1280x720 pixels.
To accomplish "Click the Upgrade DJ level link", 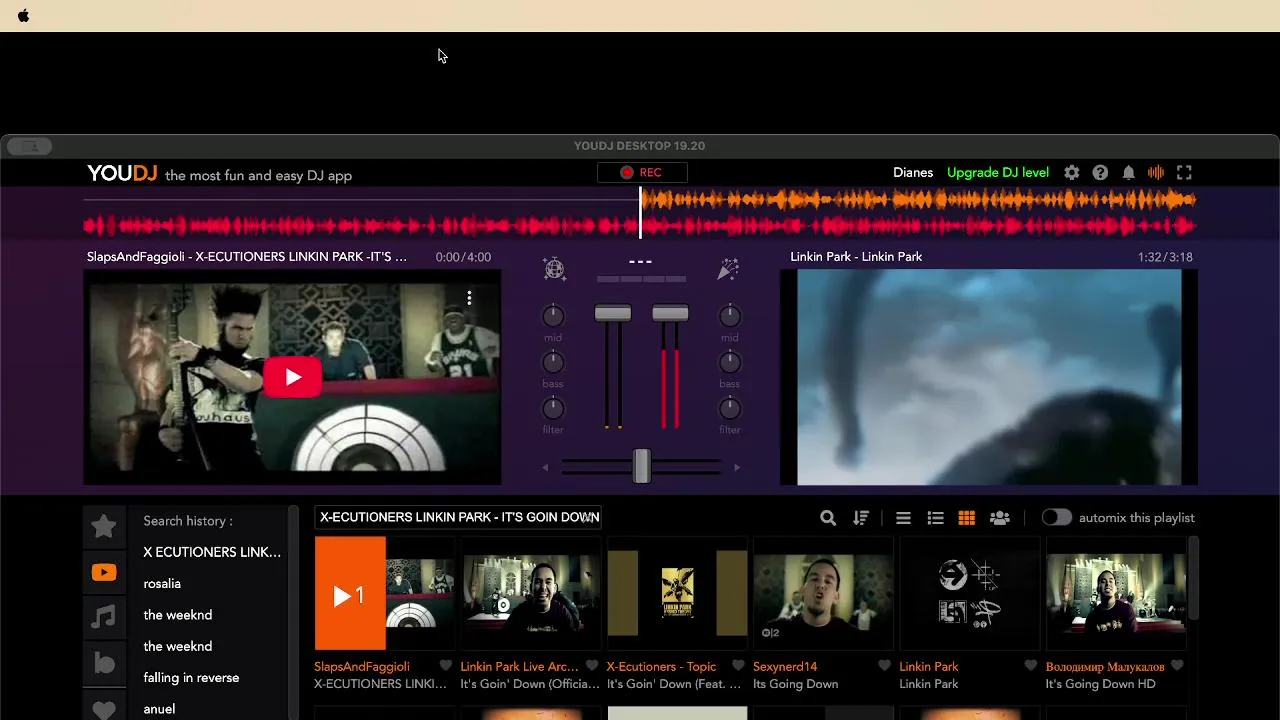I will click(998, 172).
